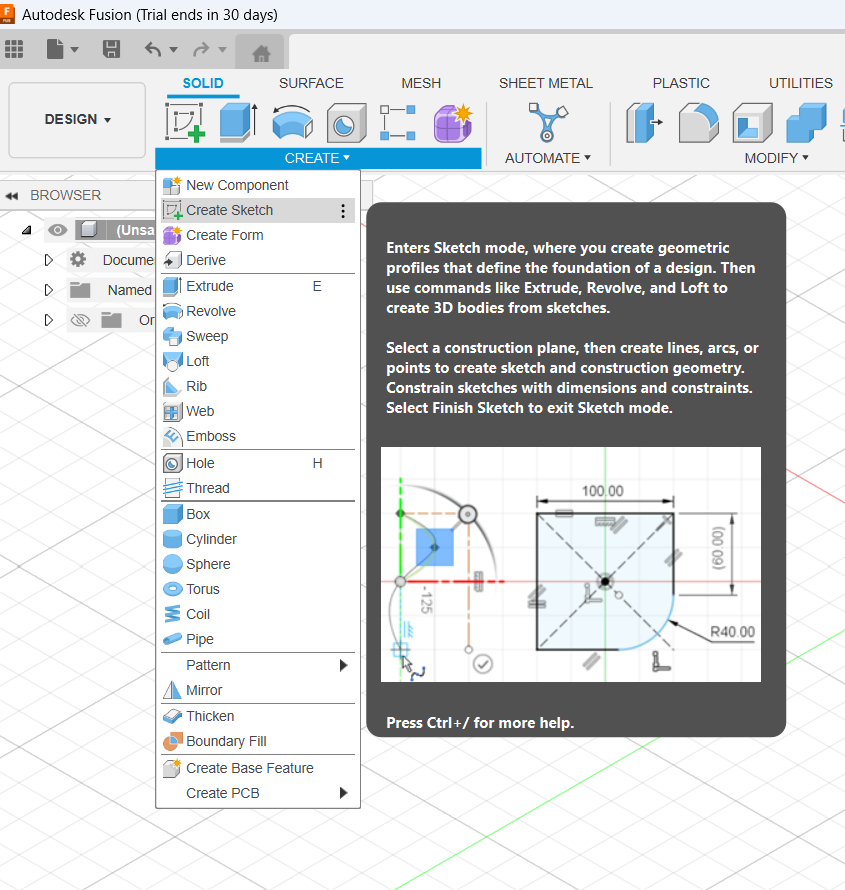This screenshot has height=890, width=845.
Task: Open the undo history dropdown arrow
Action: [174, 50]
